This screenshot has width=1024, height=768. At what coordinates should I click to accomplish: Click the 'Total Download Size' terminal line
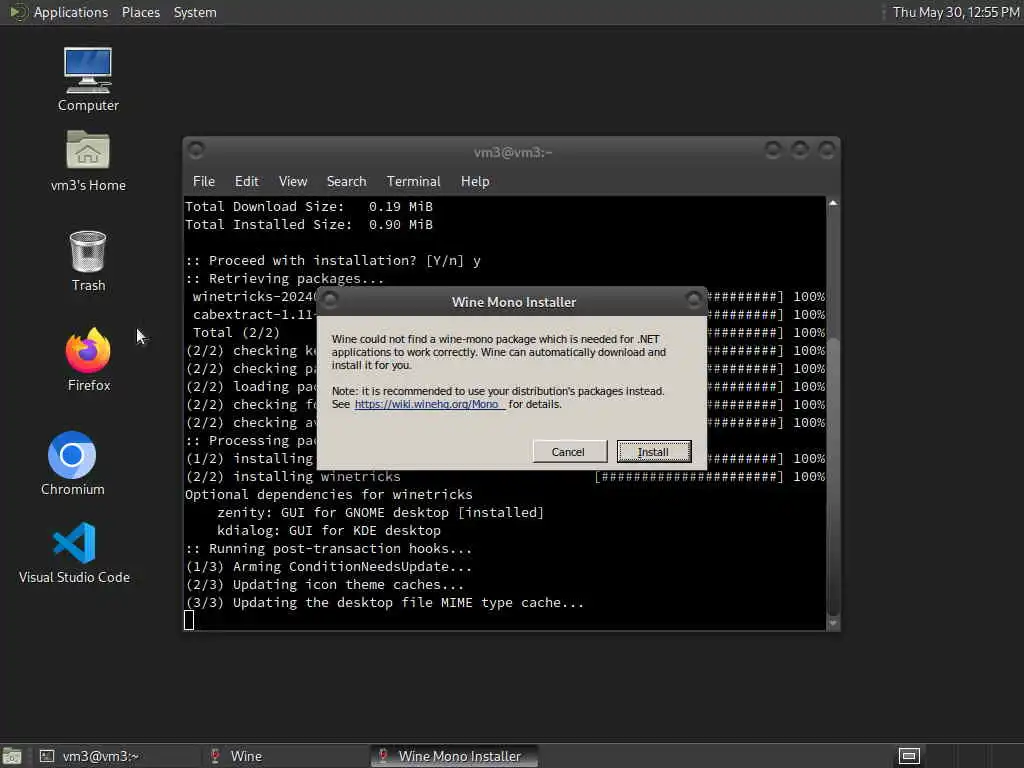tap(309, 206)
